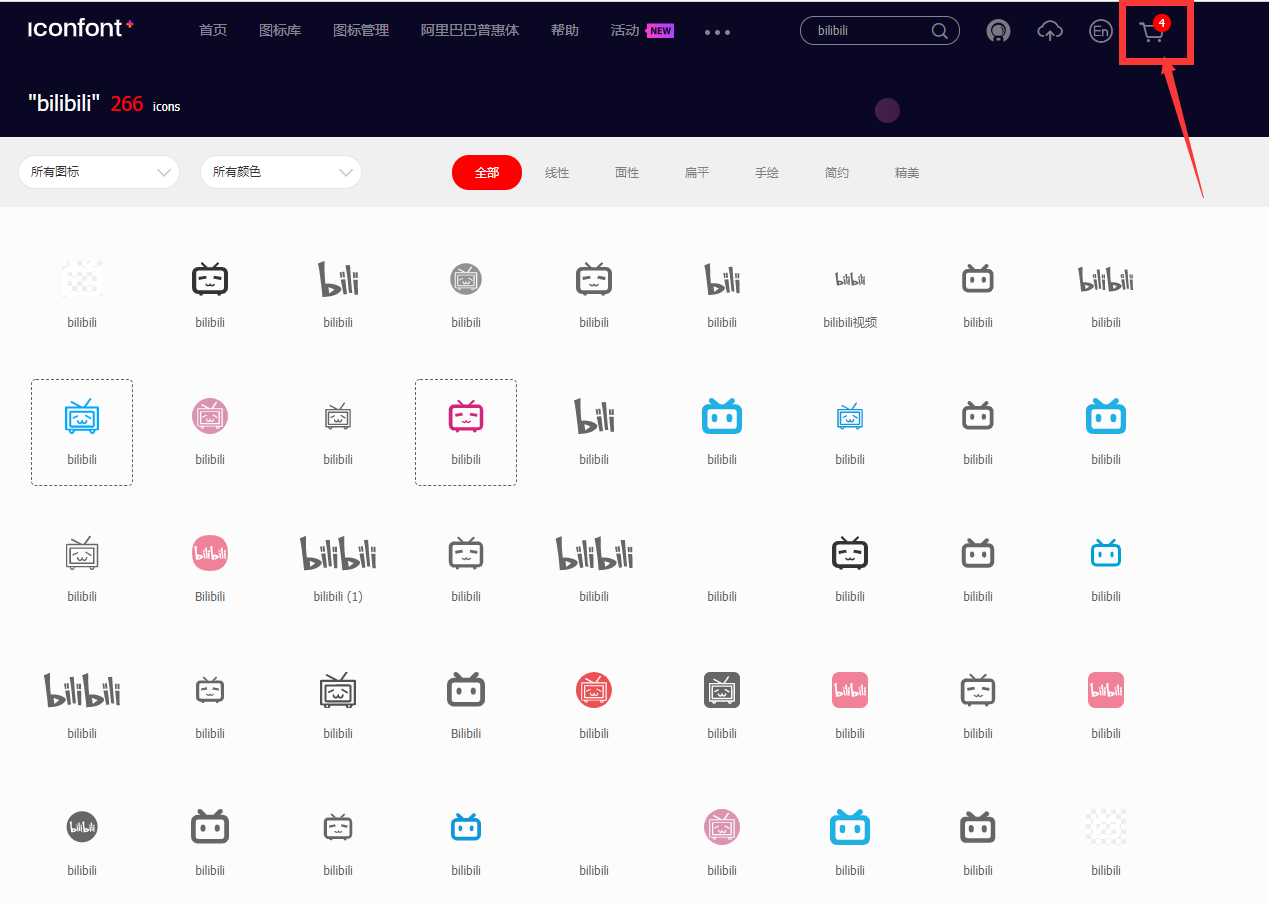The width and height of the screenshot is (1269, 903).
Task: Choose the 'bilibili视频' logo icon
Action: coord(850,280)
